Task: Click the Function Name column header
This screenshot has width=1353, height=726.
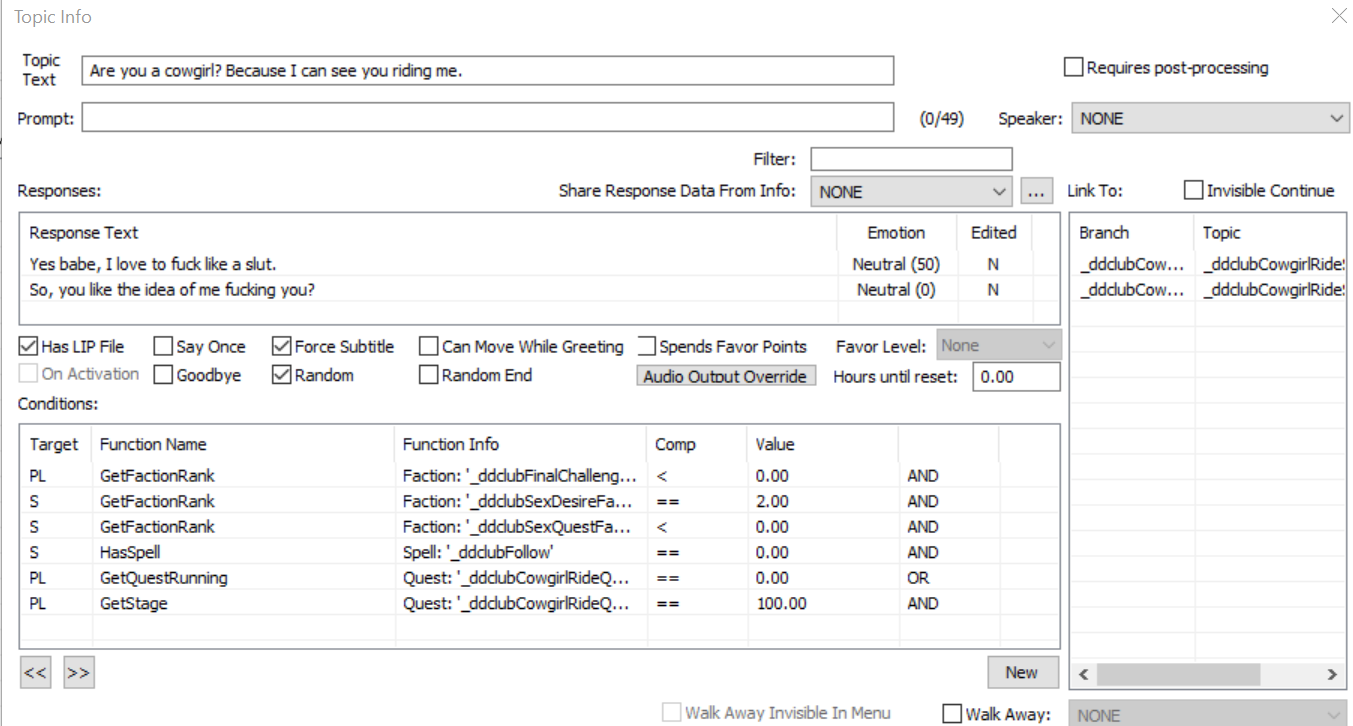Action: coord(243,444)
